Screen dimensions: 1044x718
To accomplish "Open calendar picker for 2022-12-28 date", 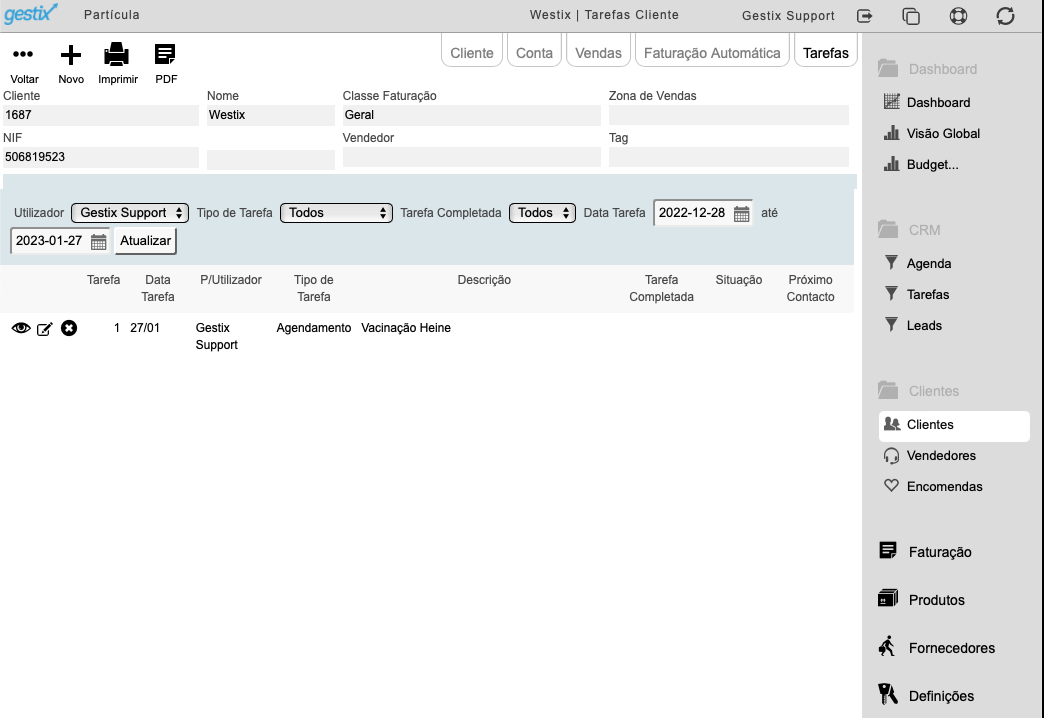I will [x=741, y=214].
